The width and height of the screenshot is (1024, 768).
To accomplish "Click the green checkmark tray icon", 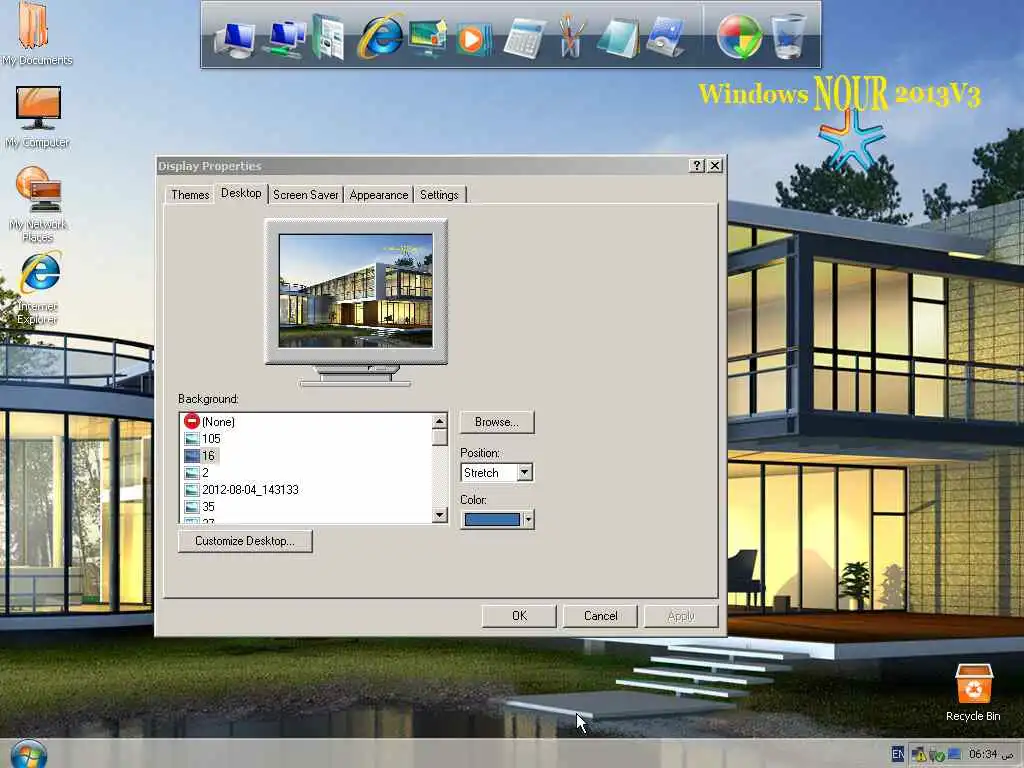I will pos(936,756).
